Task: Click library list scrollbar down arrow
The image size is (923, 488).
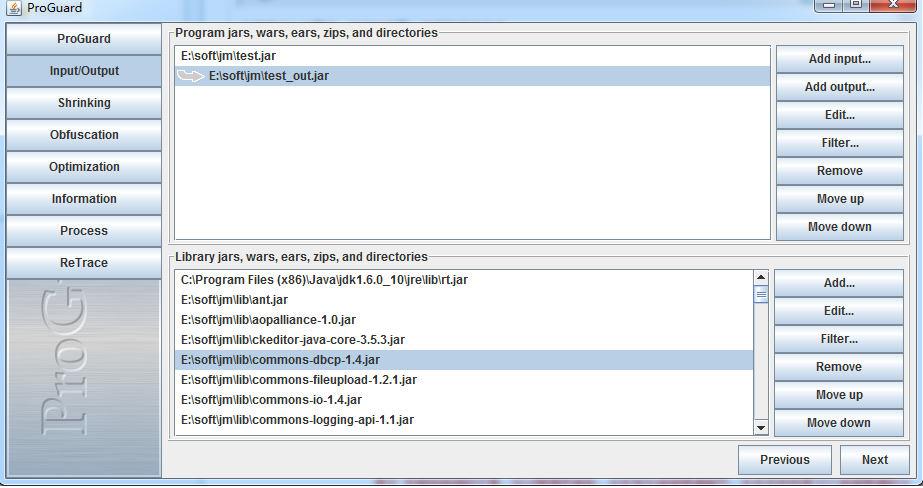Action: (x=761, y=428)
